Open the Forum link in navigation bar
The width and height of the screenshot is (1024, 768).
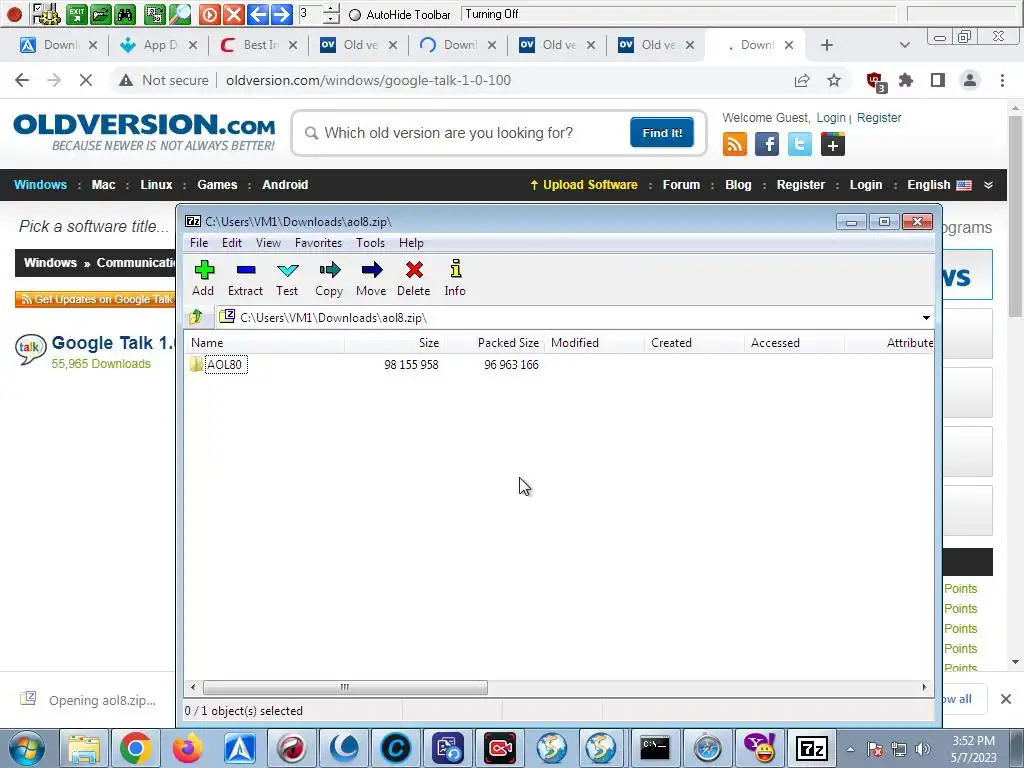click(x=681, y=185)
